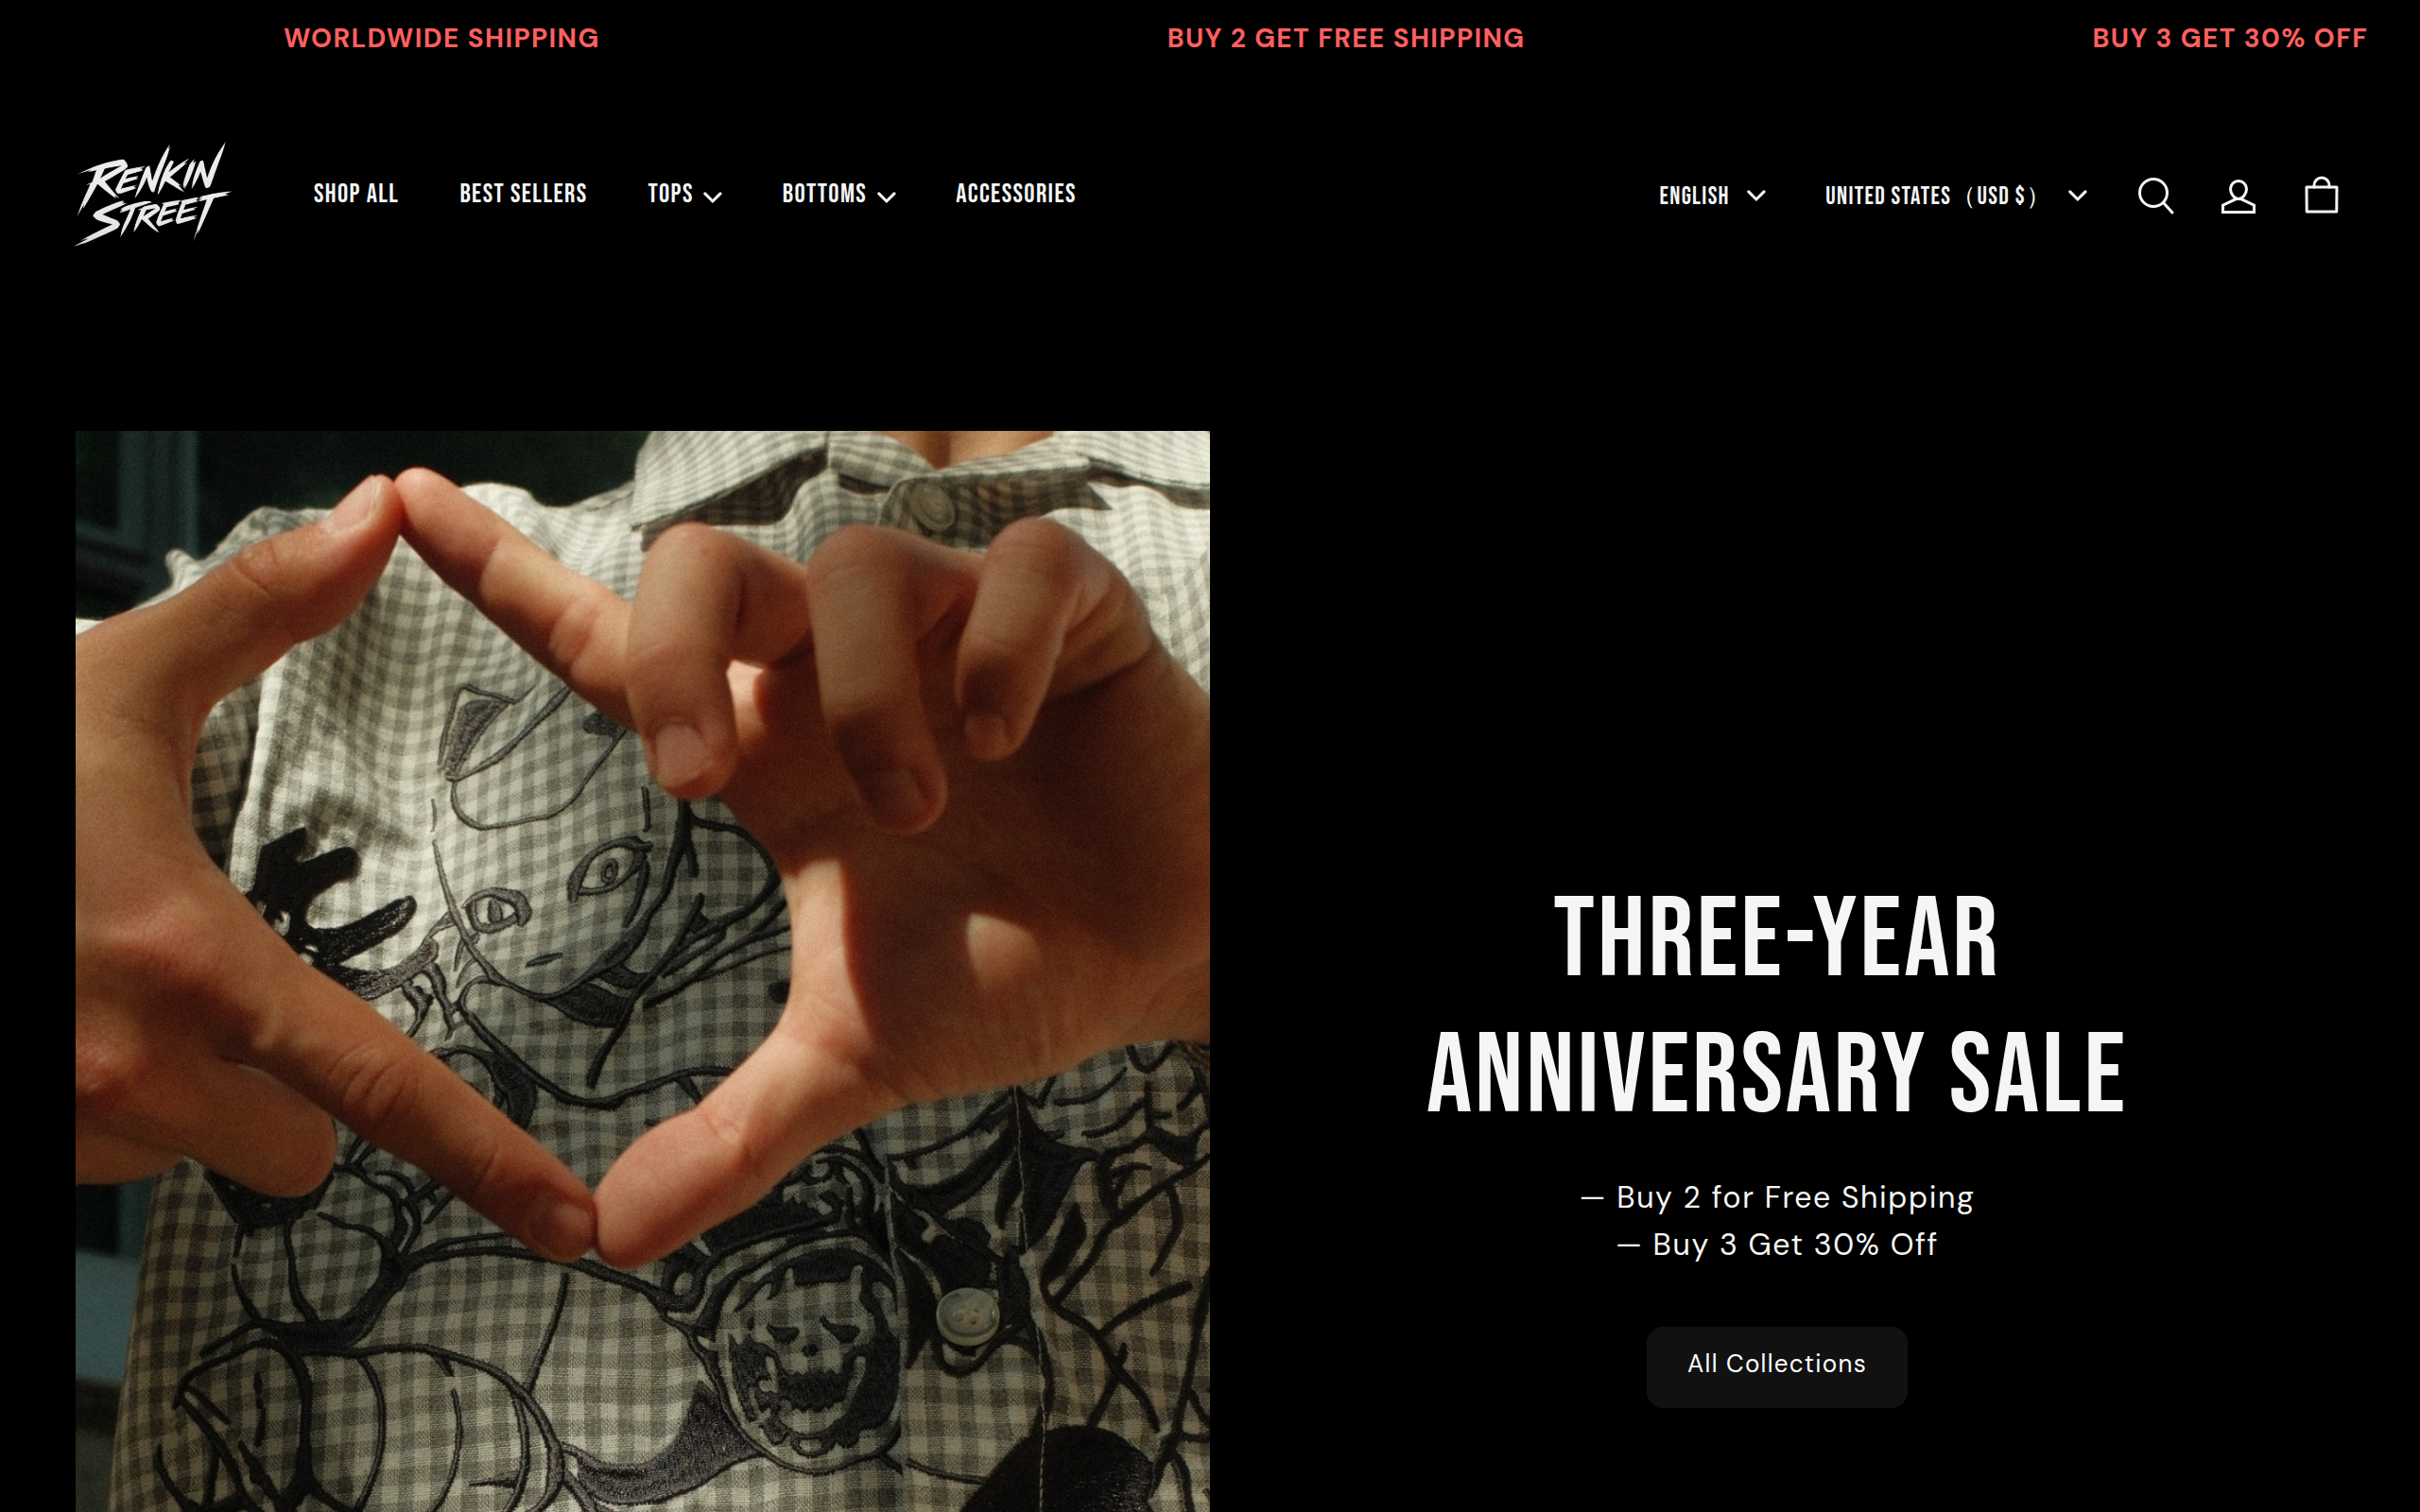Click the Renkin Street logo

pos(153,194)
